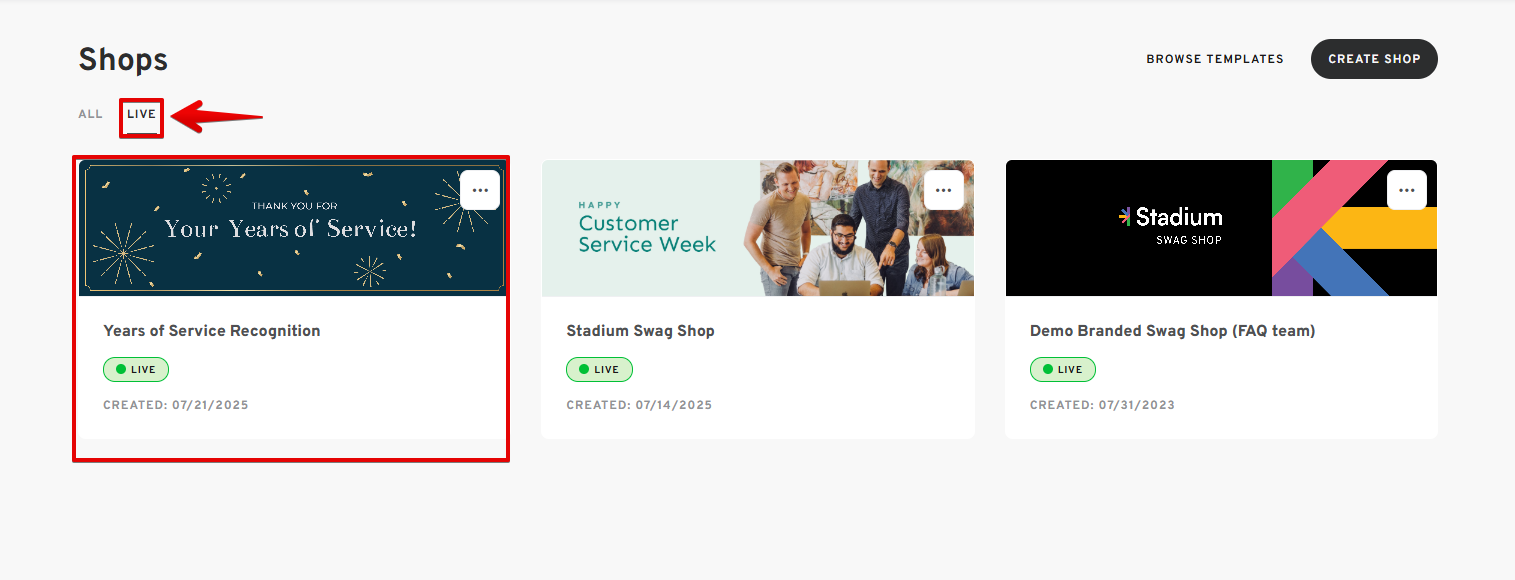
Task: Open the Years of Service Recognition title
Action: [x=212, y=331]
